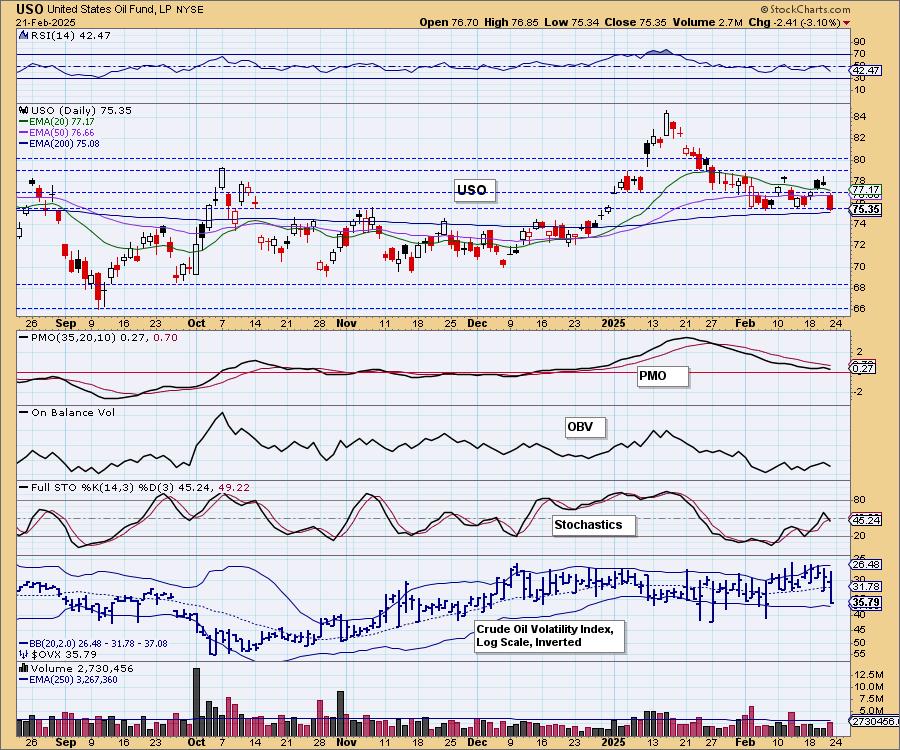Screen dimensions: 900x750
Task: Click the 77.17 EMA flag on right axis
Action: tap(866, 189)
